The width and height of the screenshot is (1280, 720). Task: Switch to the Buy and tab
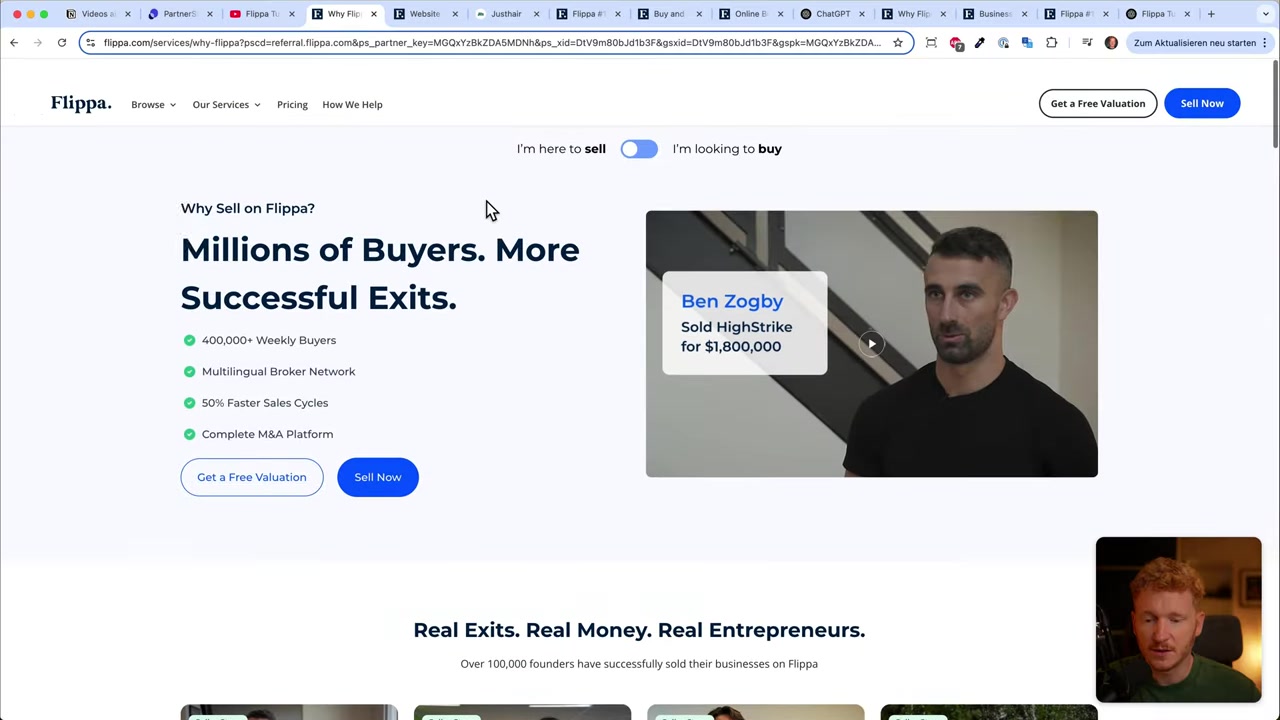coord(669,14)
